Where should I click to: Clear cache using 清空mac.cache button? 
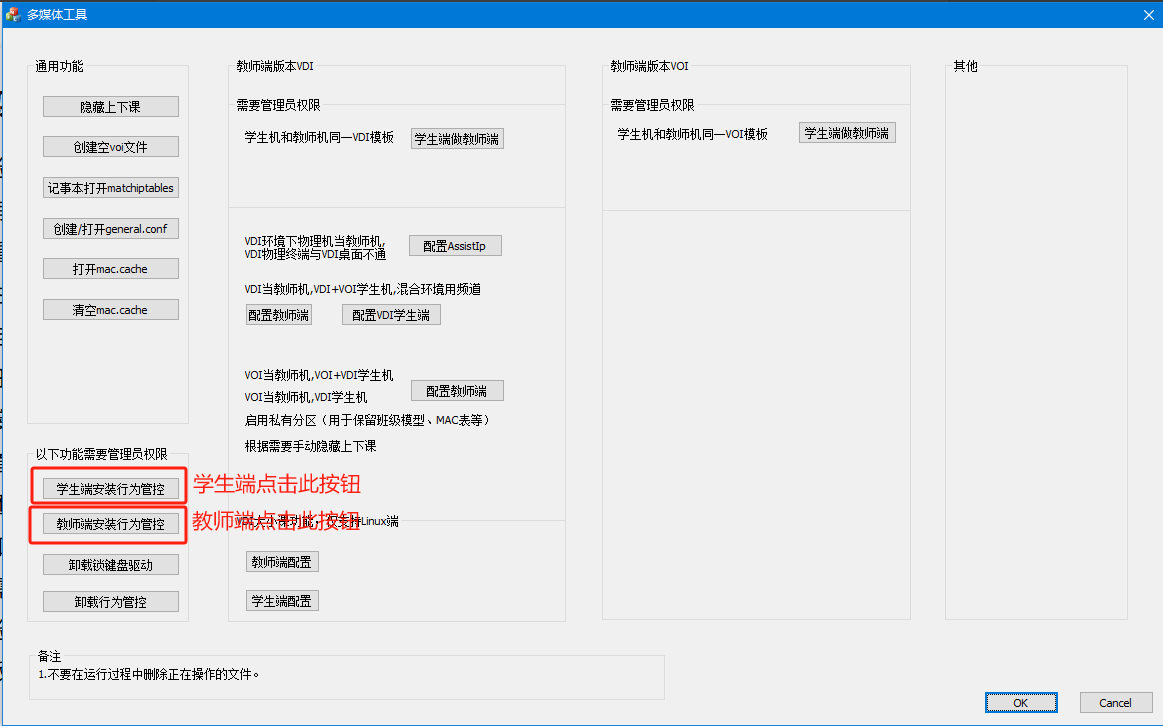tap(111, 310)
